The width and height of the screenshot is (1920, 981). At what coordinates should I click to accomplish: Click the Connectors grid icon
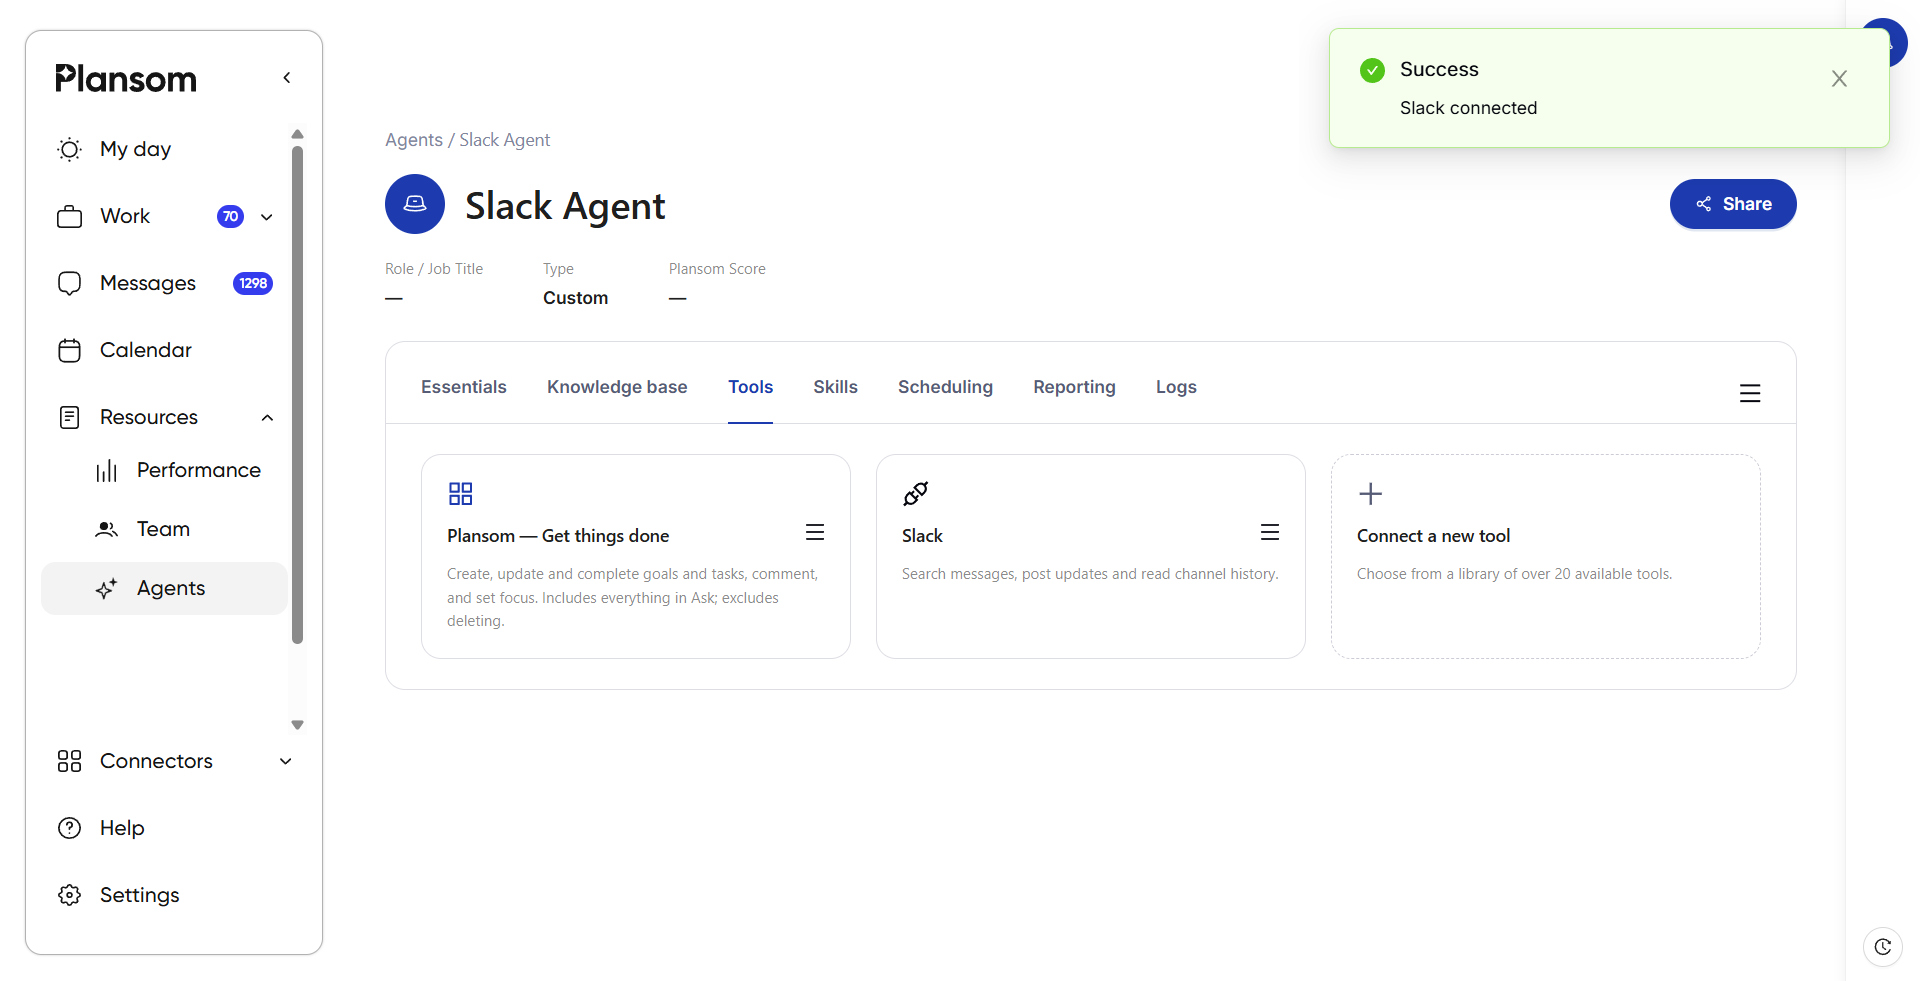pos(69,761)
